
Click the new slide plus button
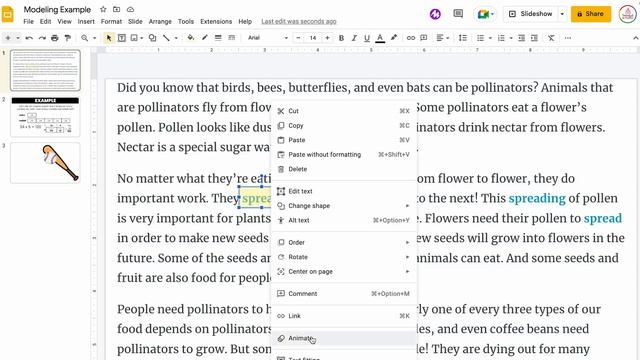tap(8, 38)
